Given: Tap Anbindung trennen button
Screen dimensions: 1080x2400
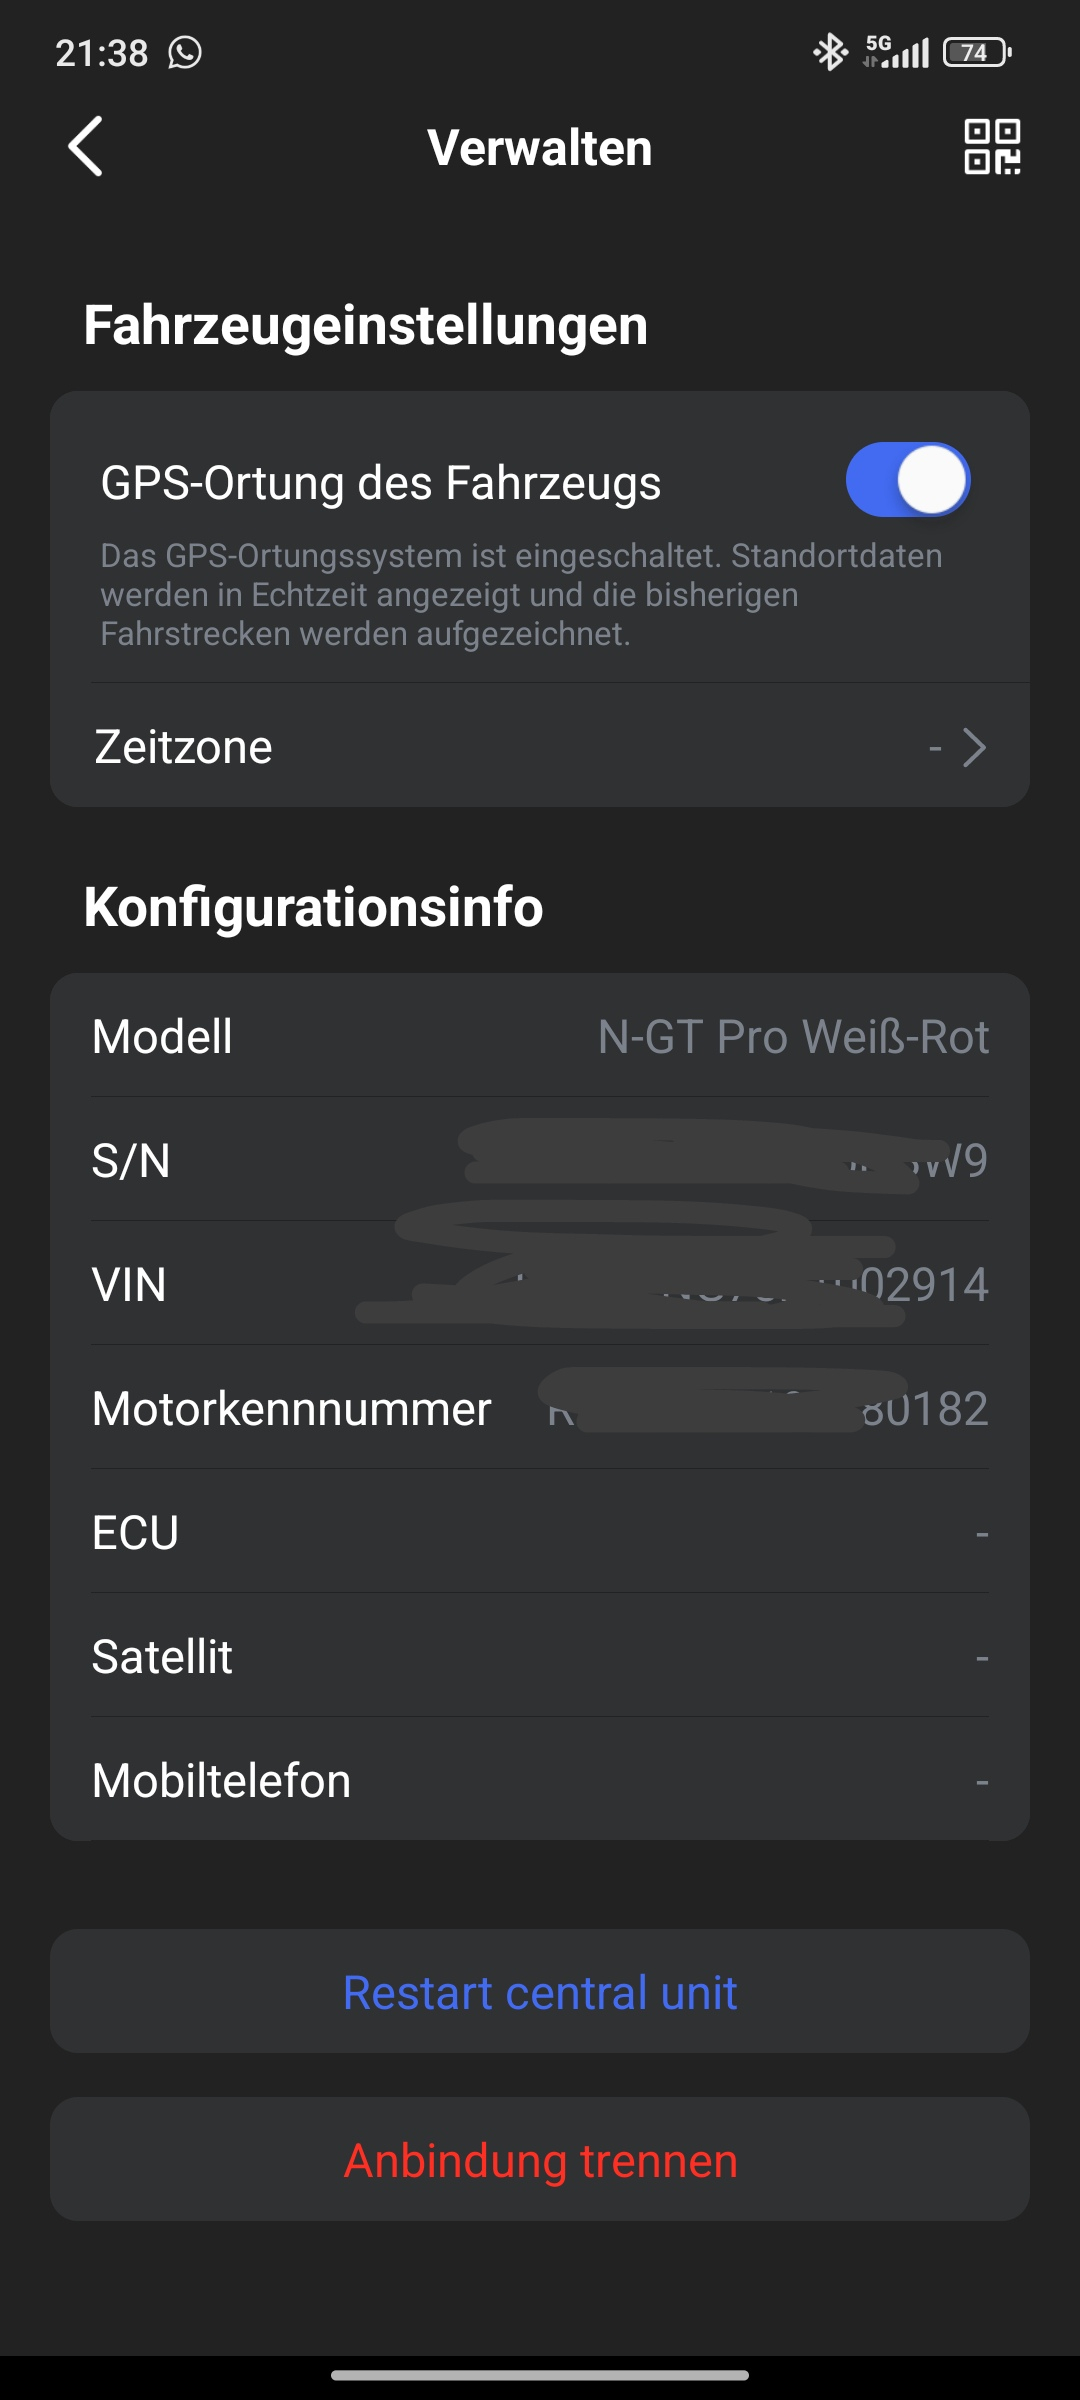Looking at the screenshot, I should 540,2160.
